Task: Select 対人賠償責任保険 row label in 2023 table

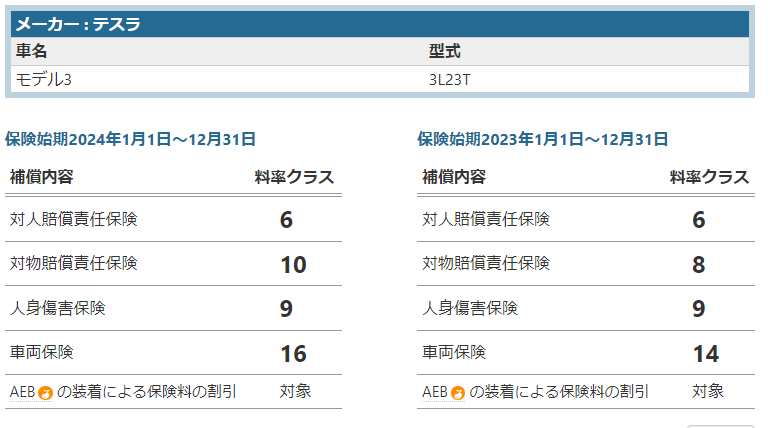Action: coord(486,219)
